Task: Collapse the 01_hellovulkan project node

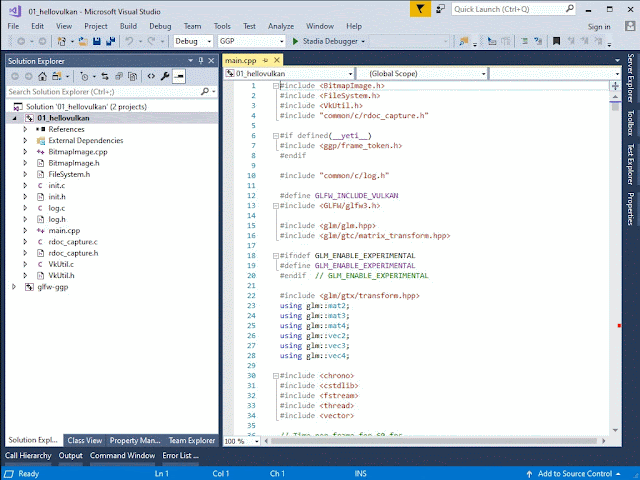Action: [x=15, y=118]
